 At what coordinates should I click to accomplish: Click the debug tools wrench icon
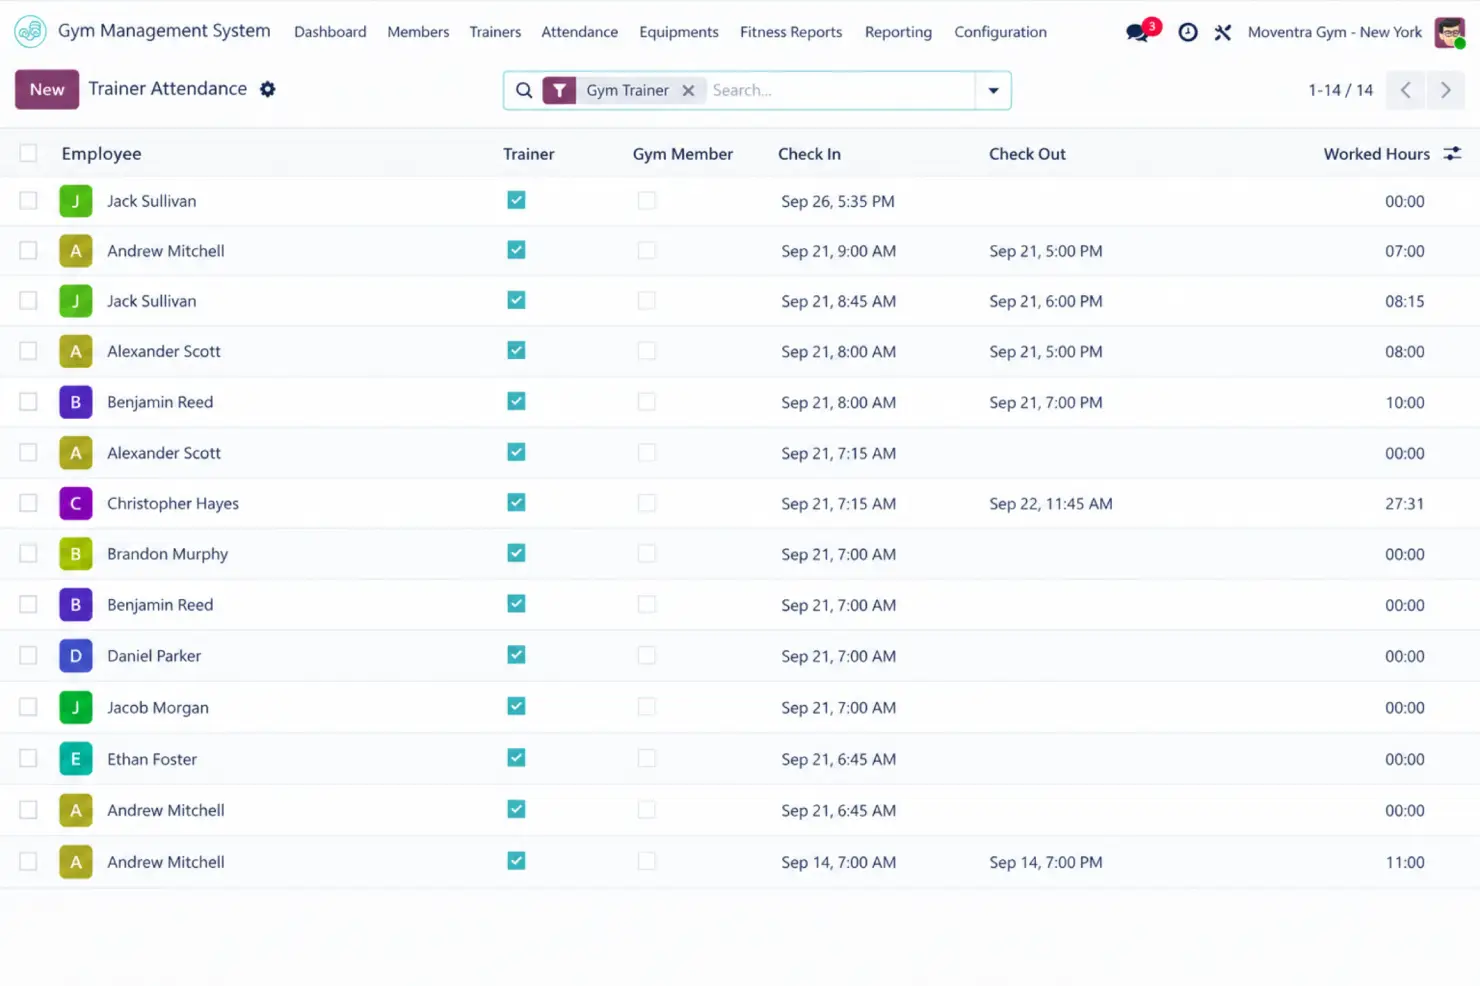click(x=1223, y=32)
